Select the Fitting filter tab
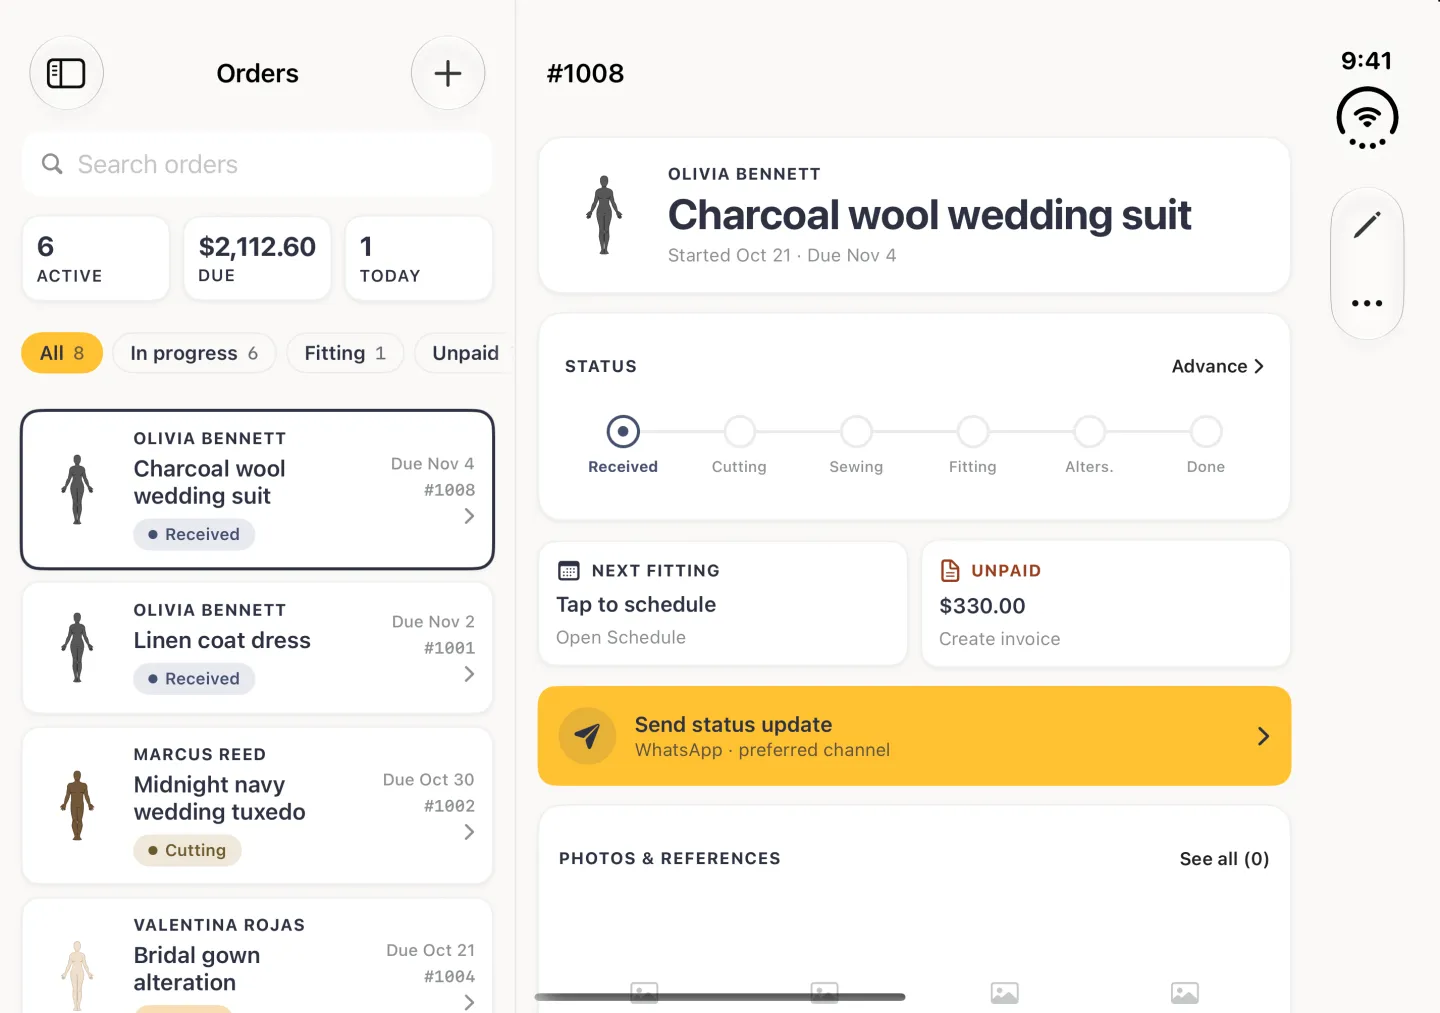1440x1013 pixels. click(345, 353)
